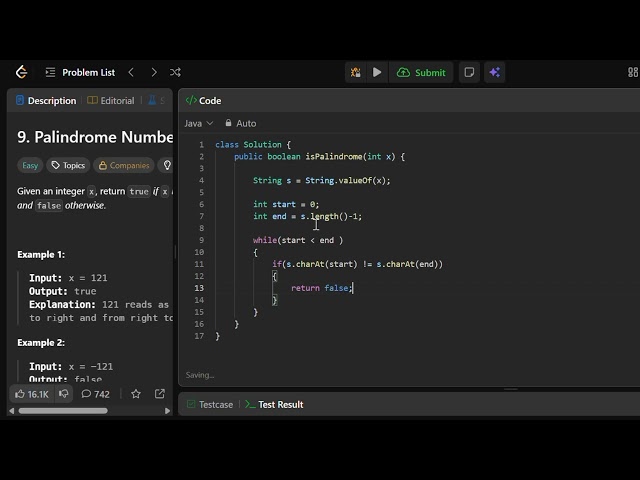Screen dimensions: 640x480
Task: Open the layout grid icon
Action: (633, 72)
